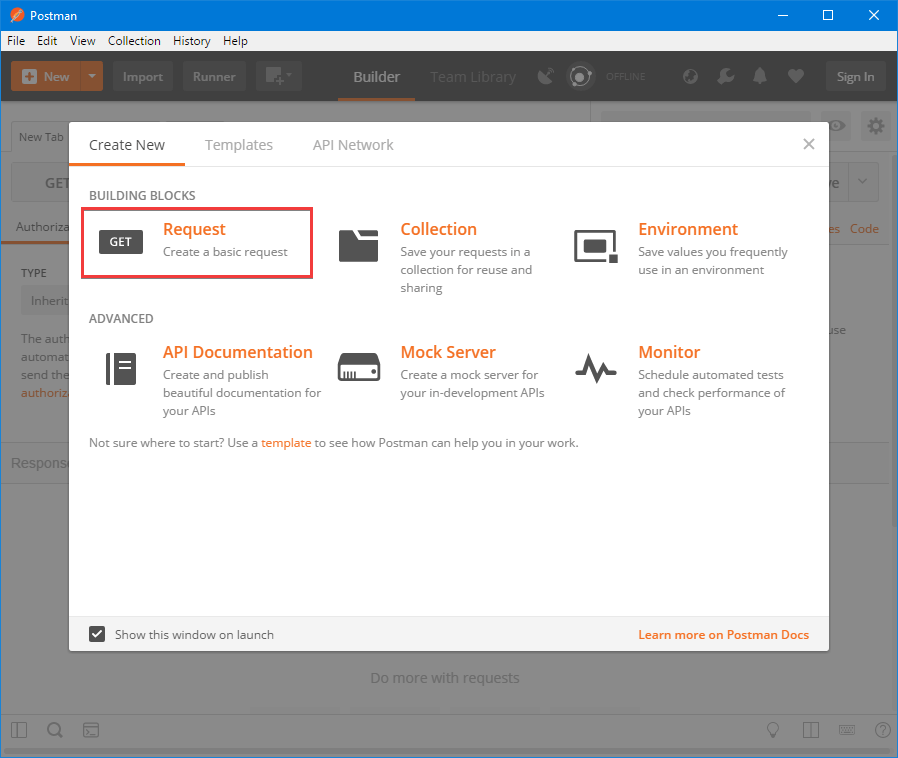
Task: Expand the New button dropdown arrow
Action: tap(92, 76)
